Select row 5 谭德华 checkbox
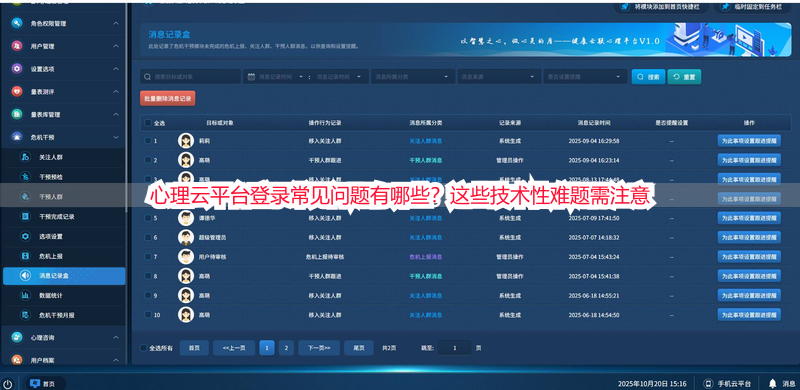Viewport: 800px width, 390px height. [148, 218]
